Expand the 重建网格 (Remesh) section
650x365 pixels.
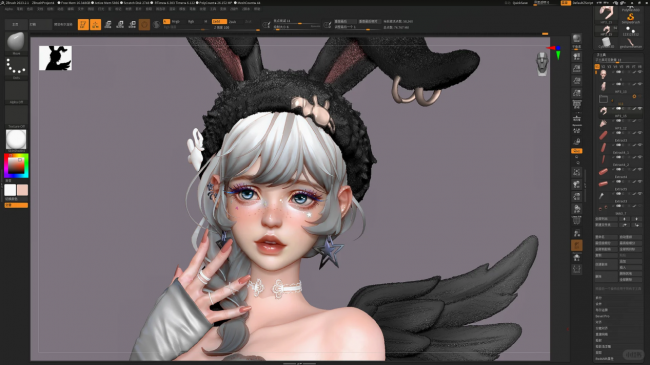click(x=602, y=334)
